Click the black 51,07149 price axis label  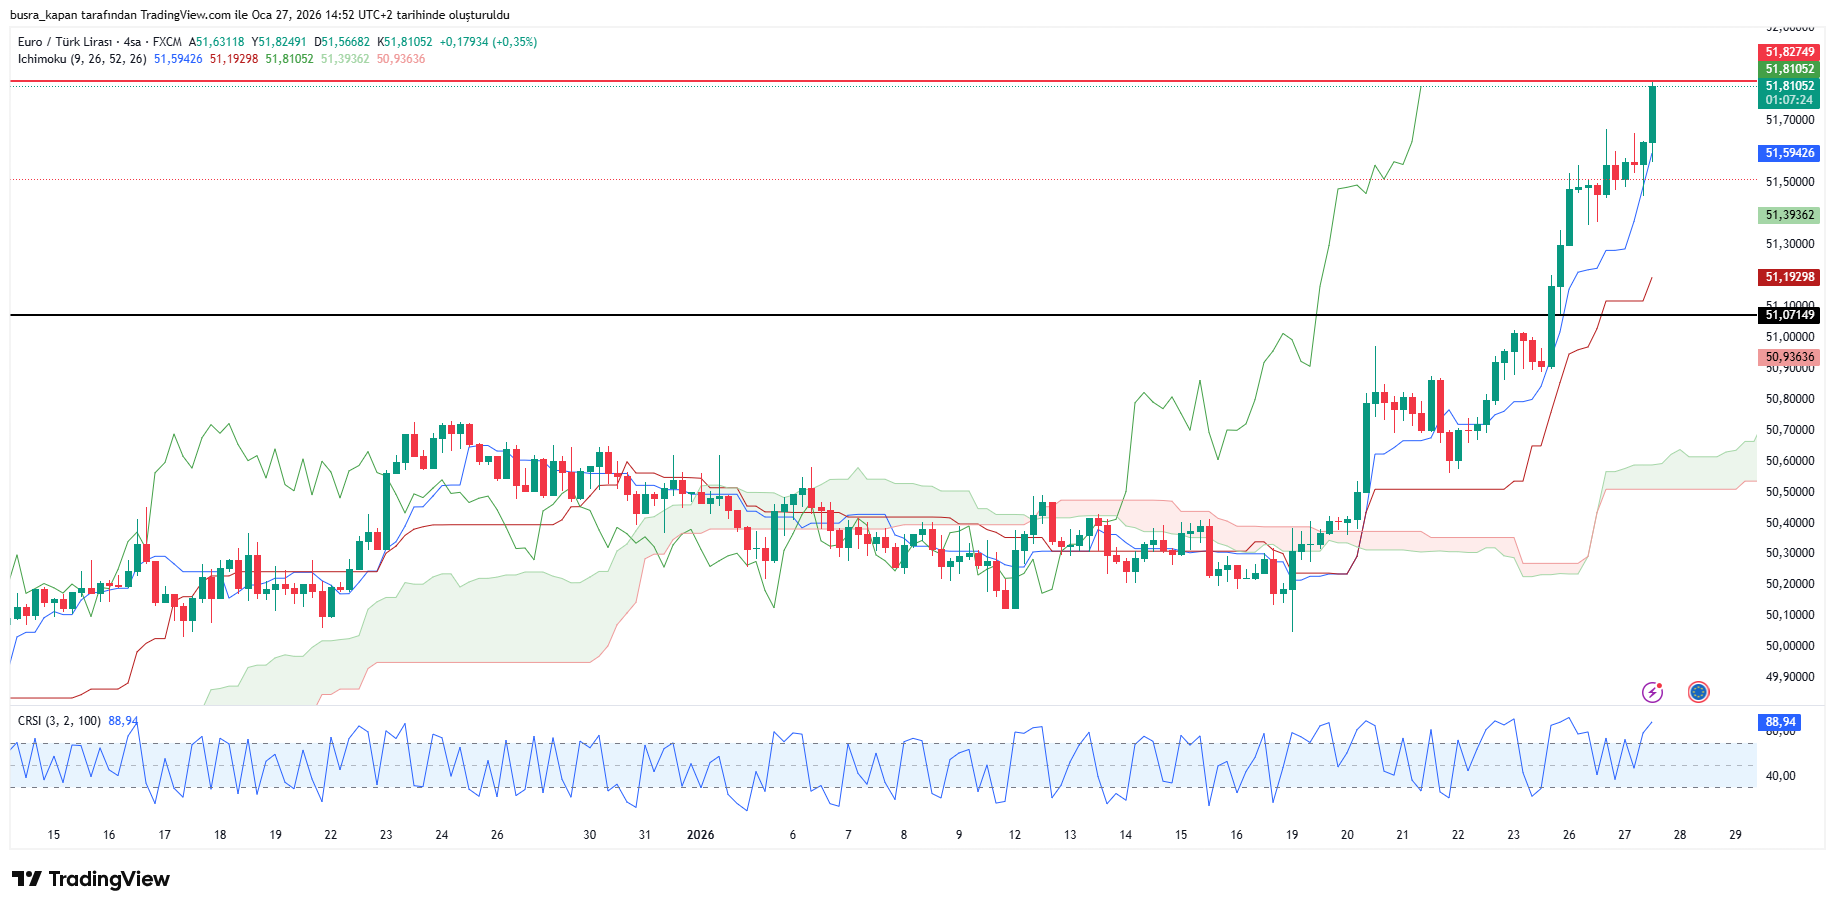tap(1788, 315)
